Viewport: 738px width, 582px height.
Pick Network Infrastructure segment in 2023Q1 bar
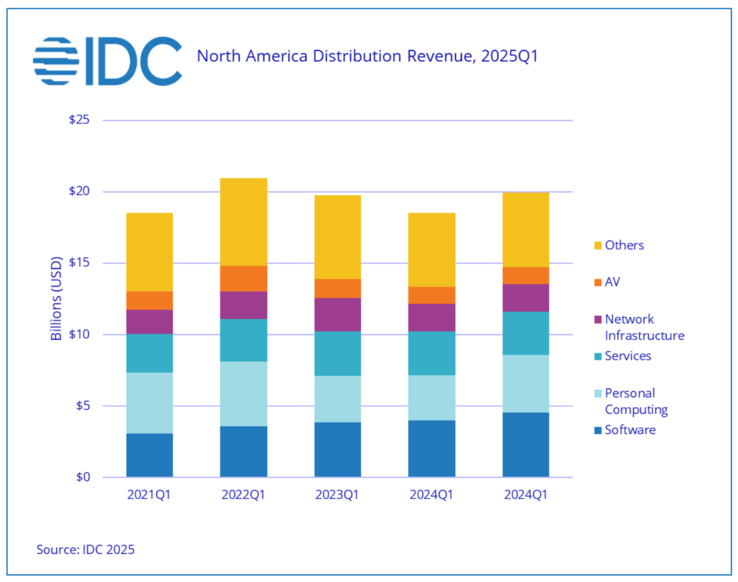coord(337,314)
